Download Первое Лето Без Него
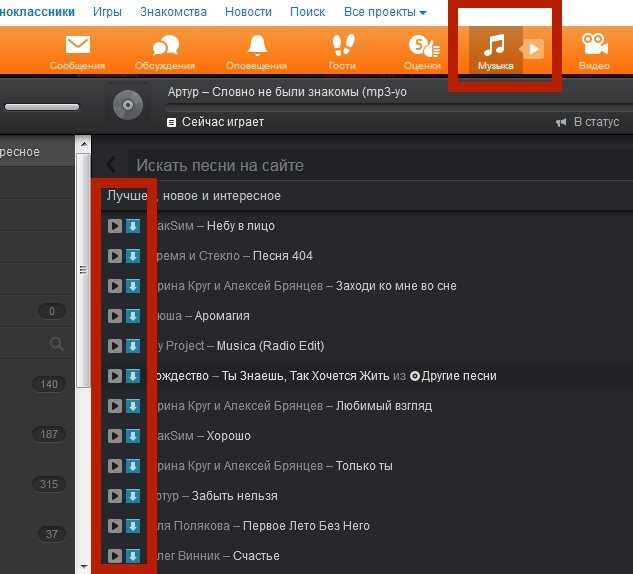 133,526
